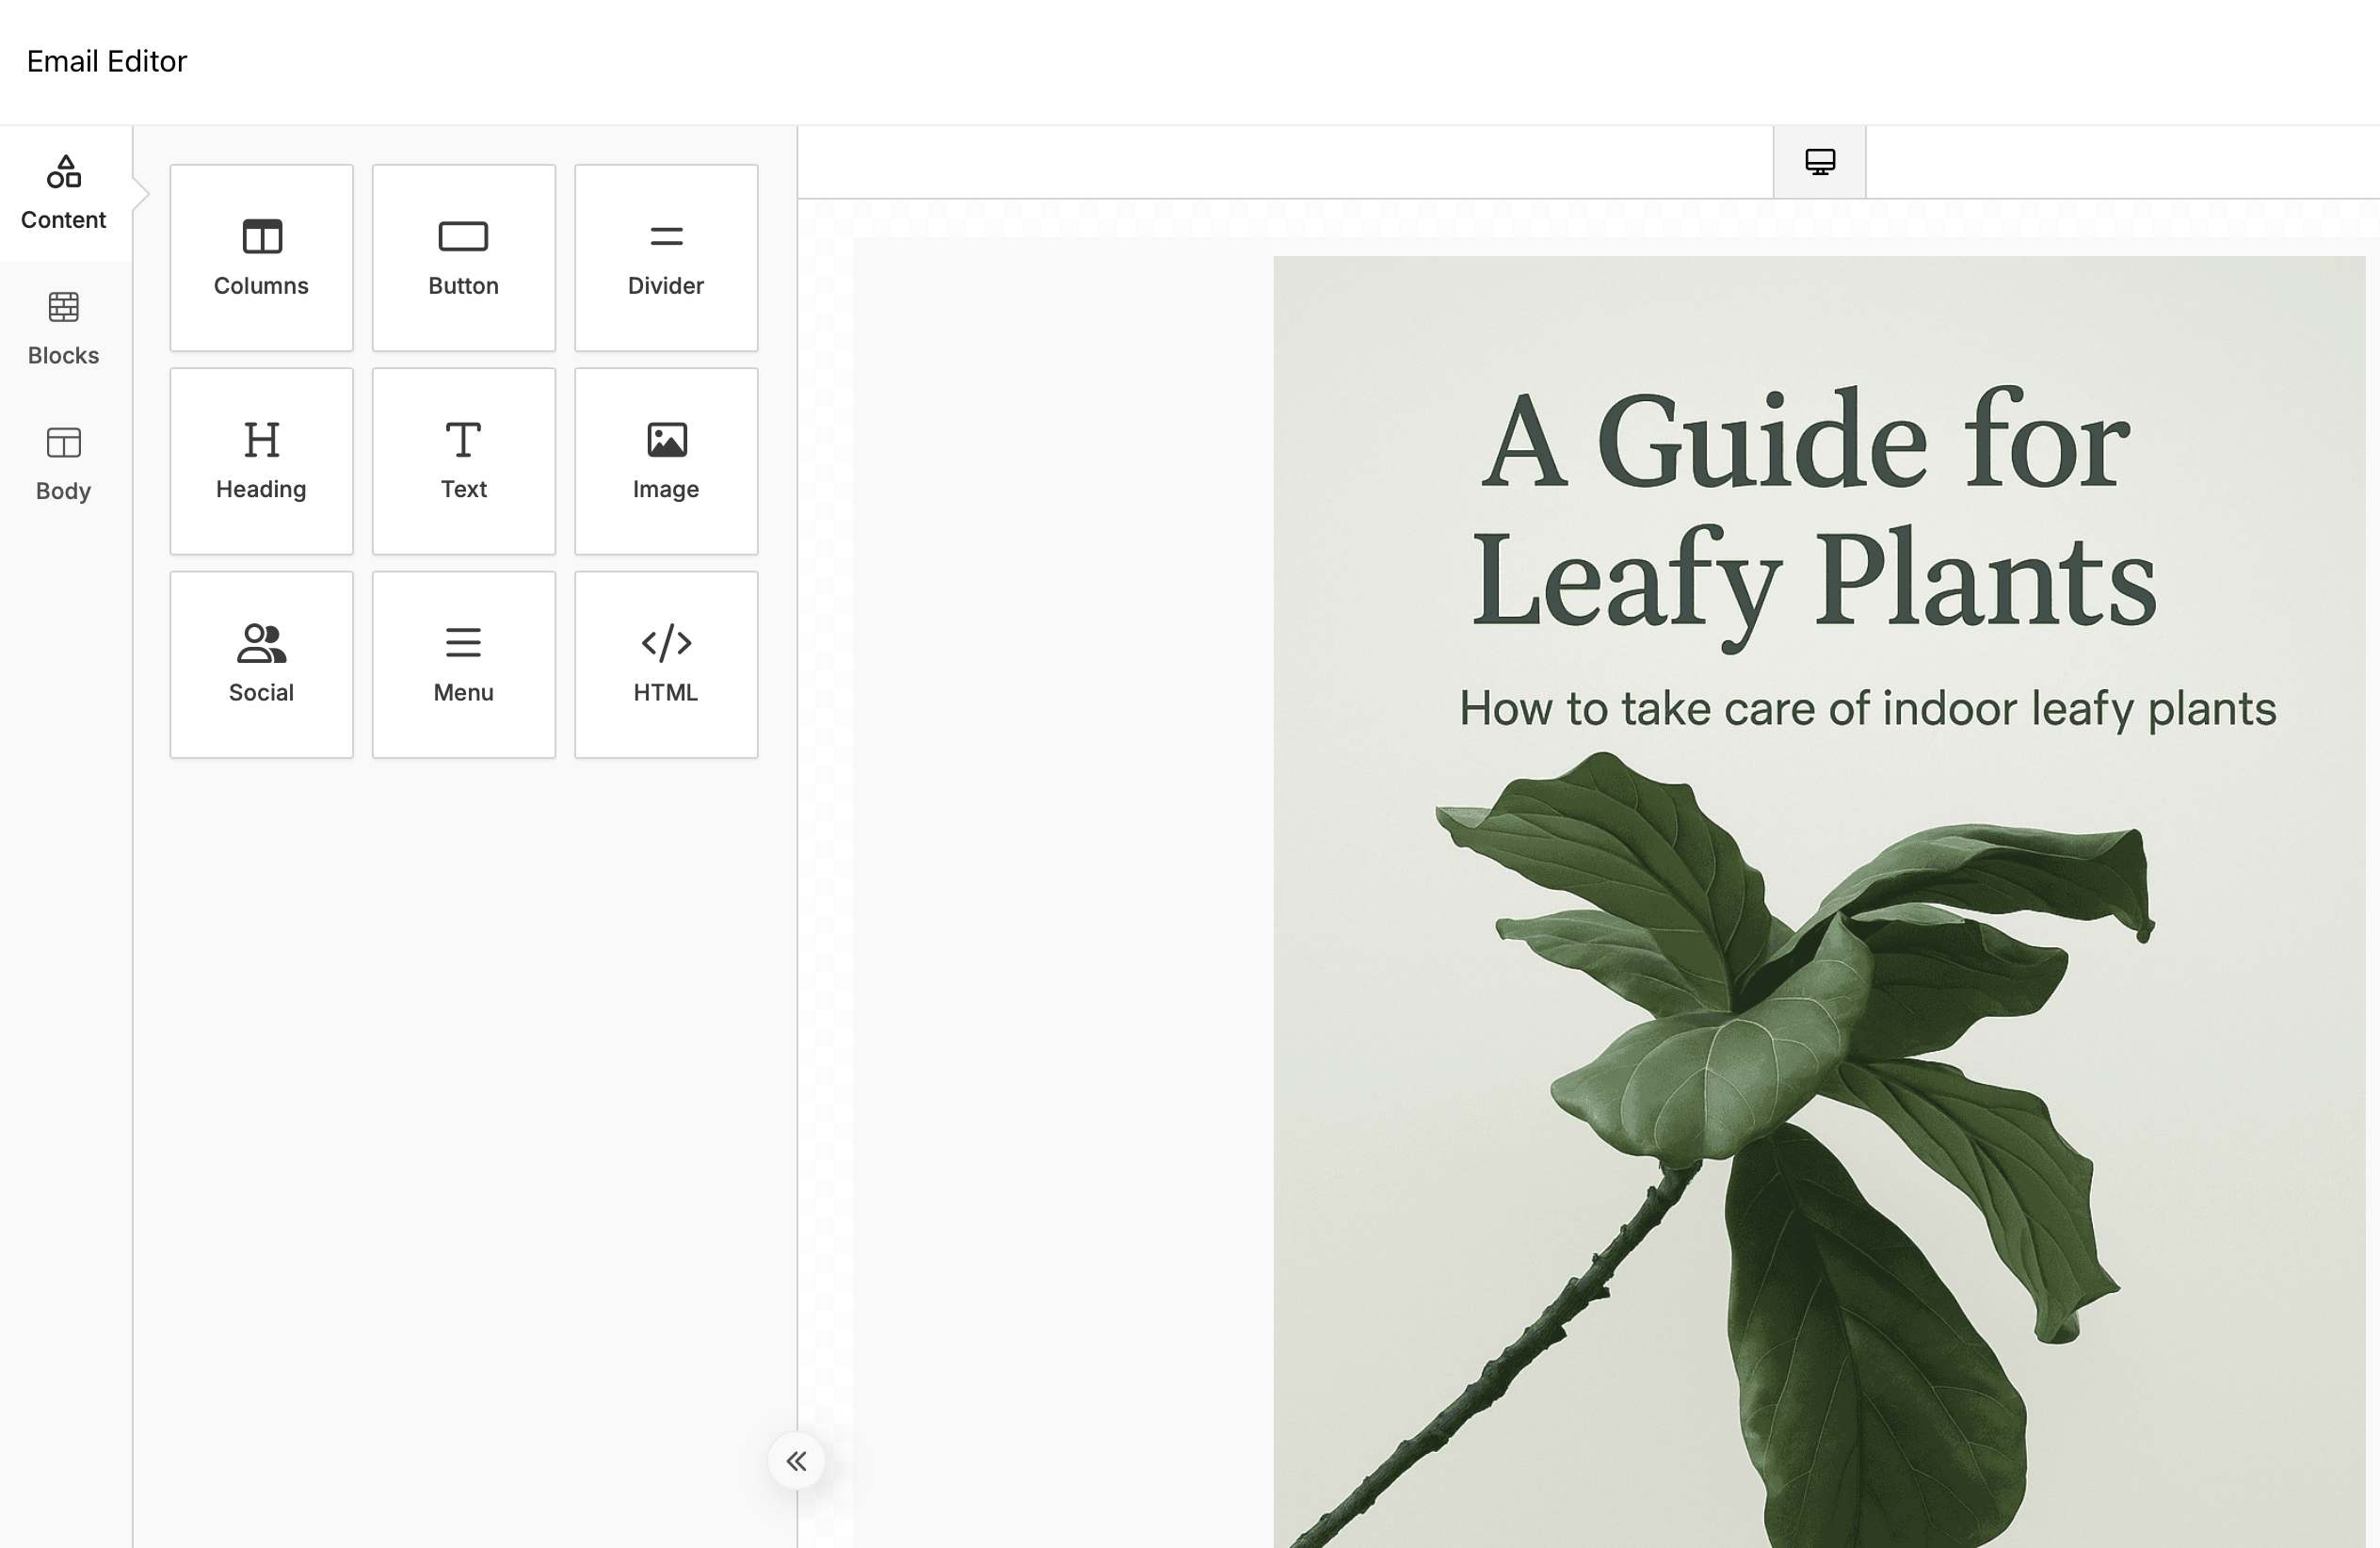Image resolution: width=2380 pixels, height=1548 pixels.
Task: Collapse the content block panel
Action: 796,1460
